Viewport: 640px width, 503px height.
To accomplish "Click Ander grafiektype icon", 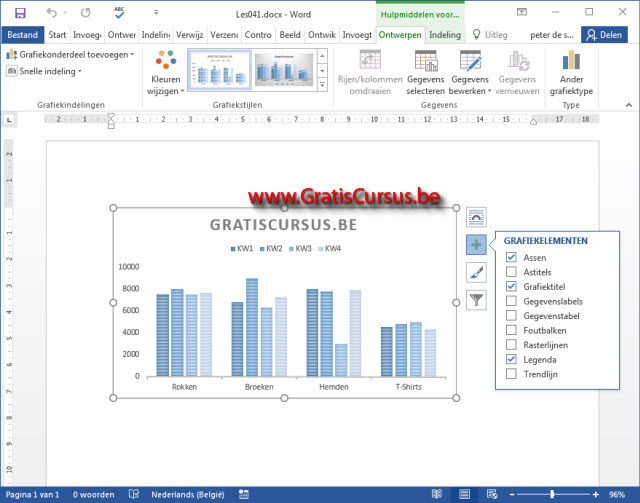I will [571, 60].
